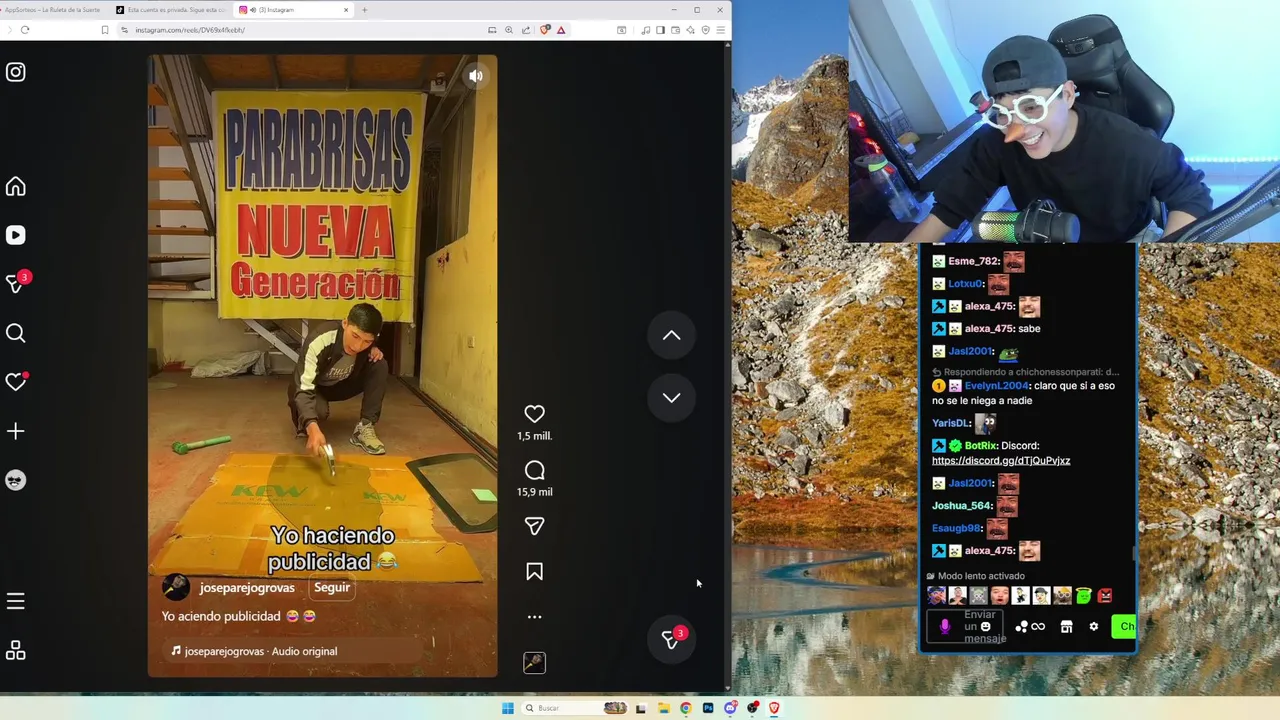Viewport: 1280px width, 720px height.
Task: Pick the green halo emote
Action: coord(1083,596)
